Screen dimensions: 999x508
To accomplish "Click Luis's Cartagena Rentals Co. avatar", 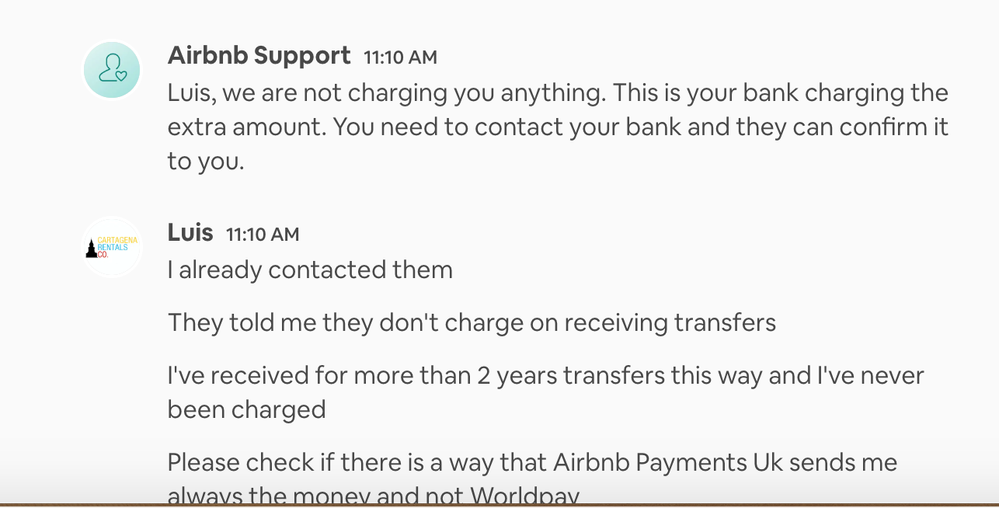I will [111, 247].
